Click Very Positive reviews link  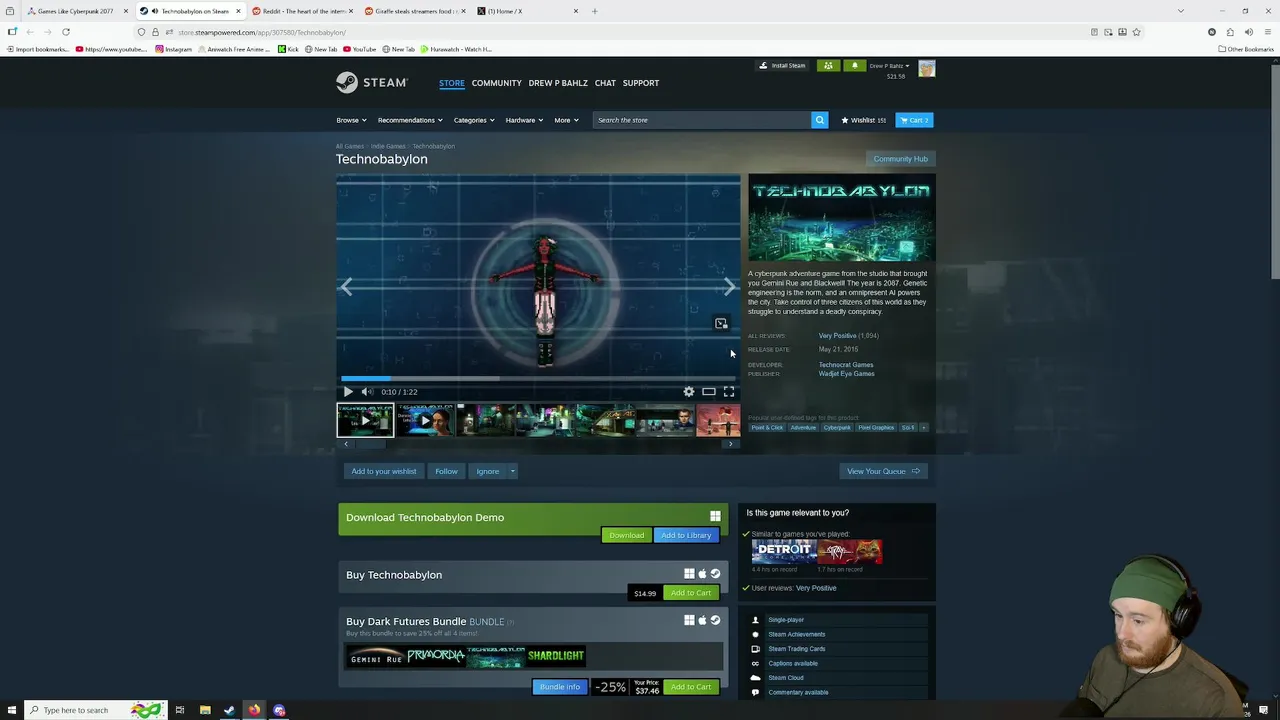(x=837, y=336)
